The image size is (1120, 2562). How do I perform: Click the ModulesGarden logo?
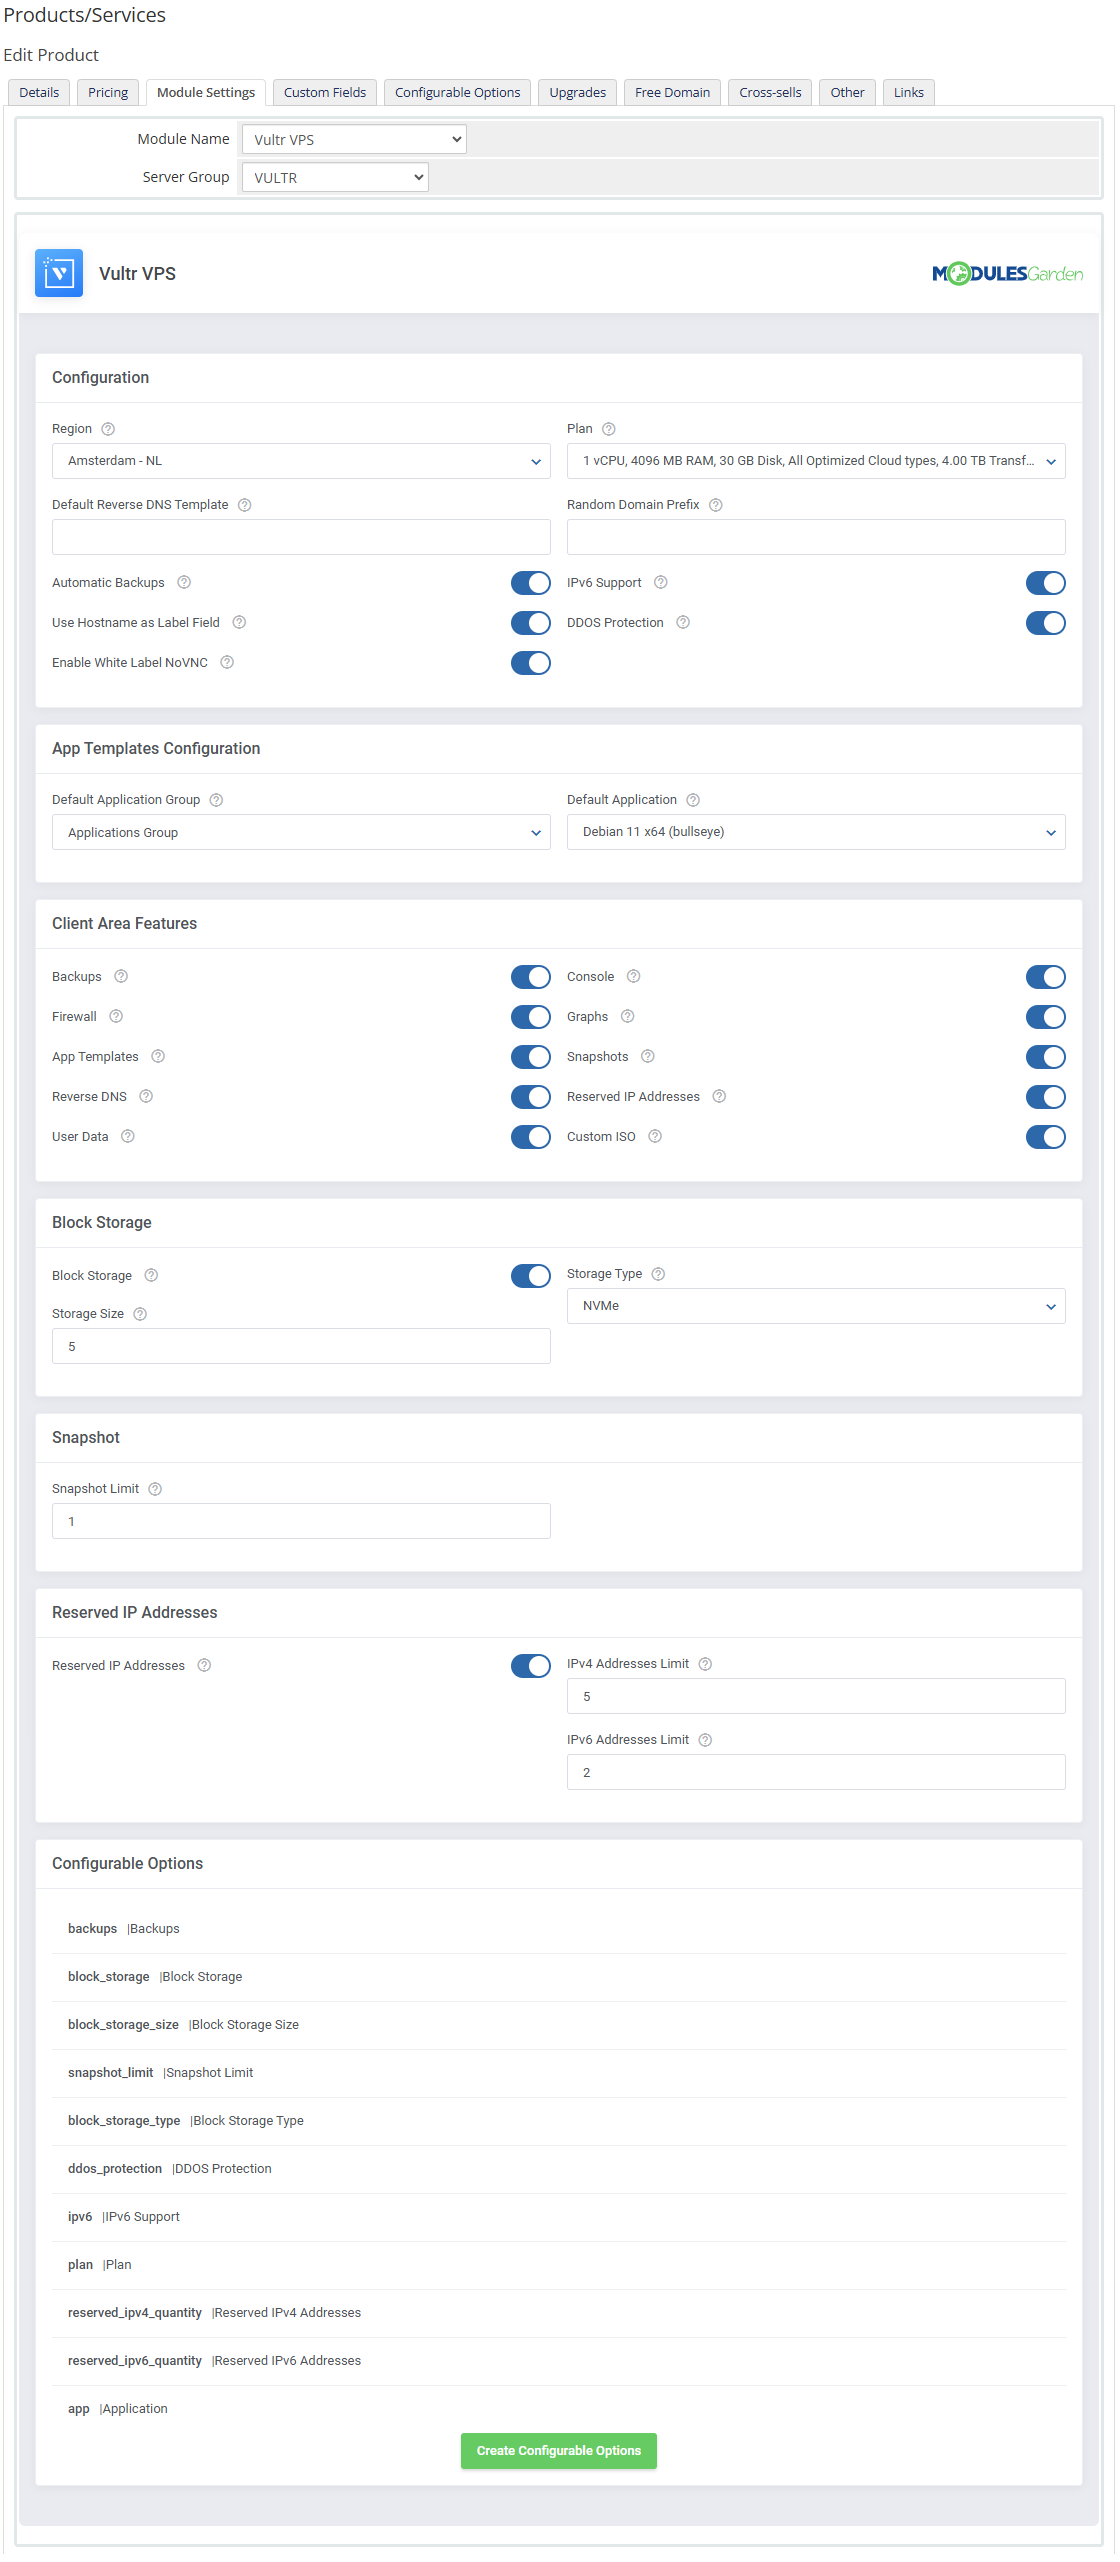1007,273
